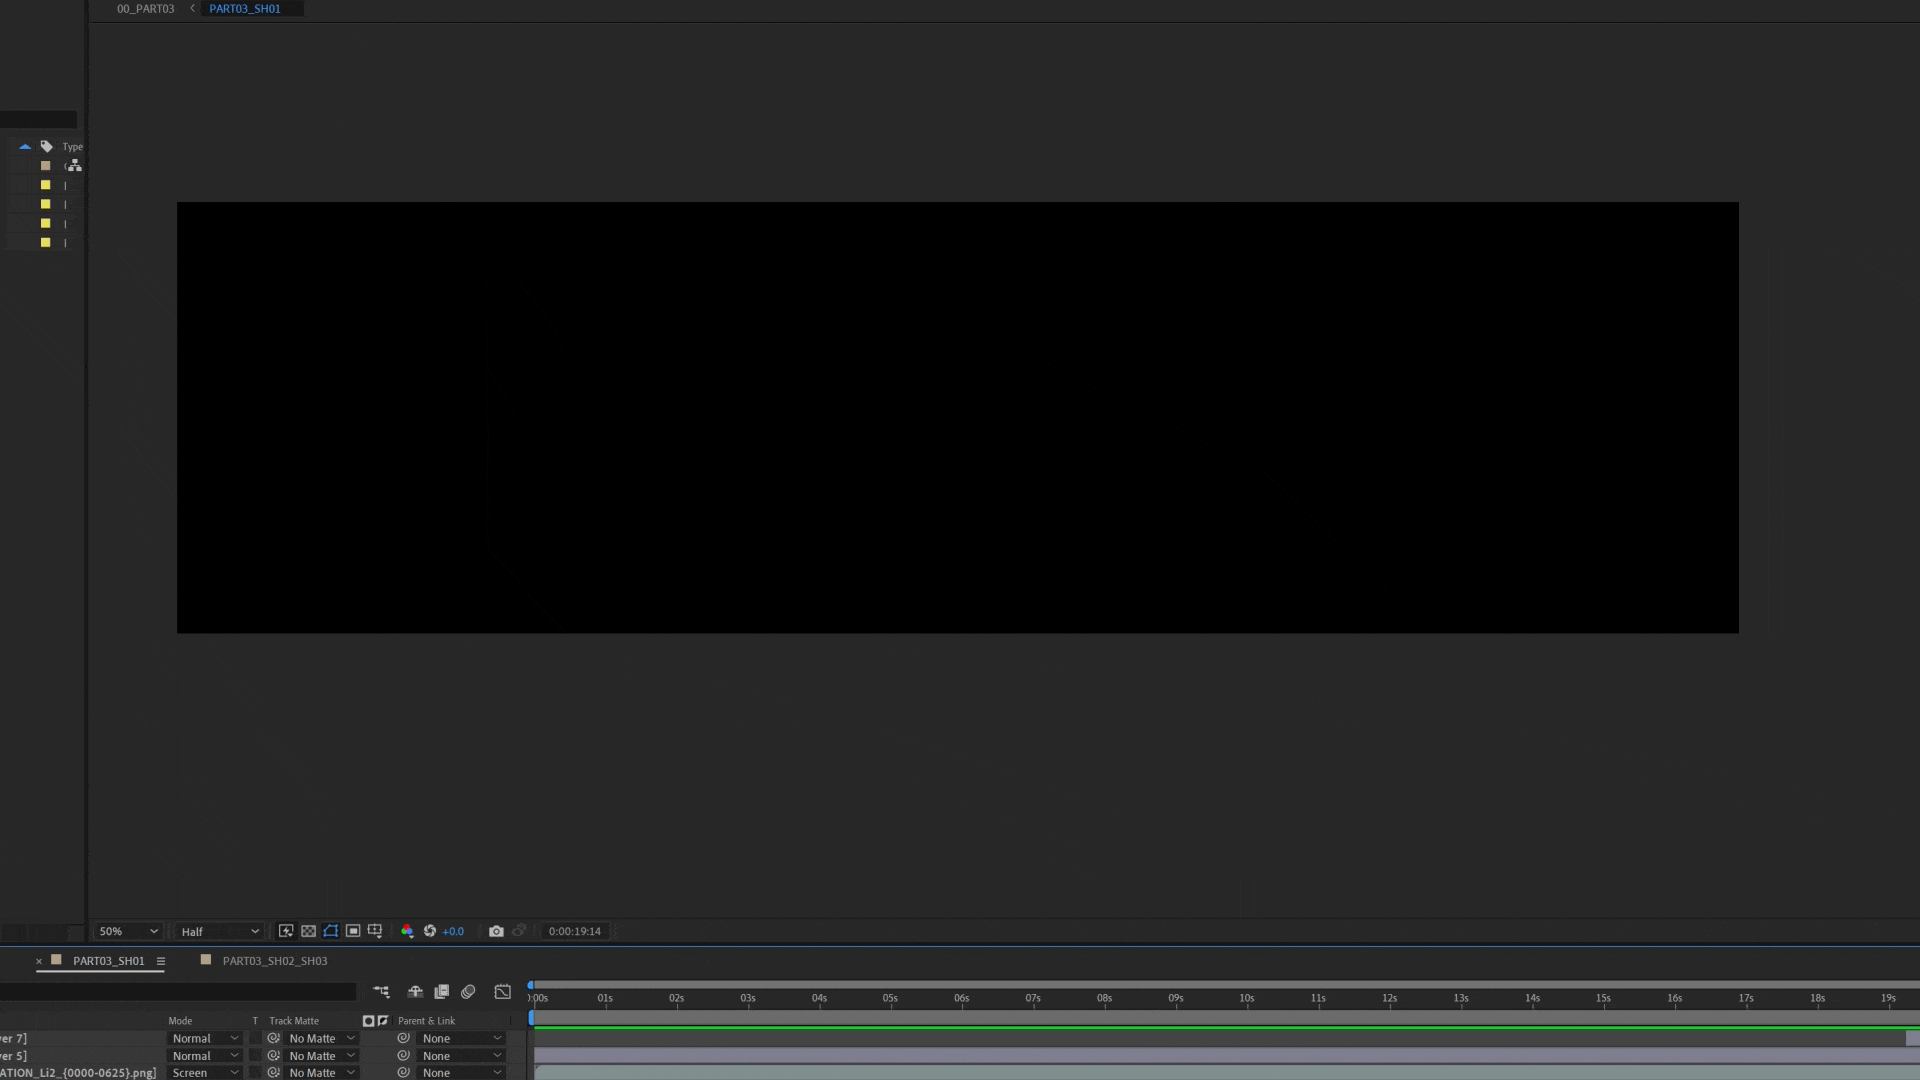Screen dimensions: 1920x1080
Task: Toggle hide shy layers switch
Action: click(x=415, y=992)
